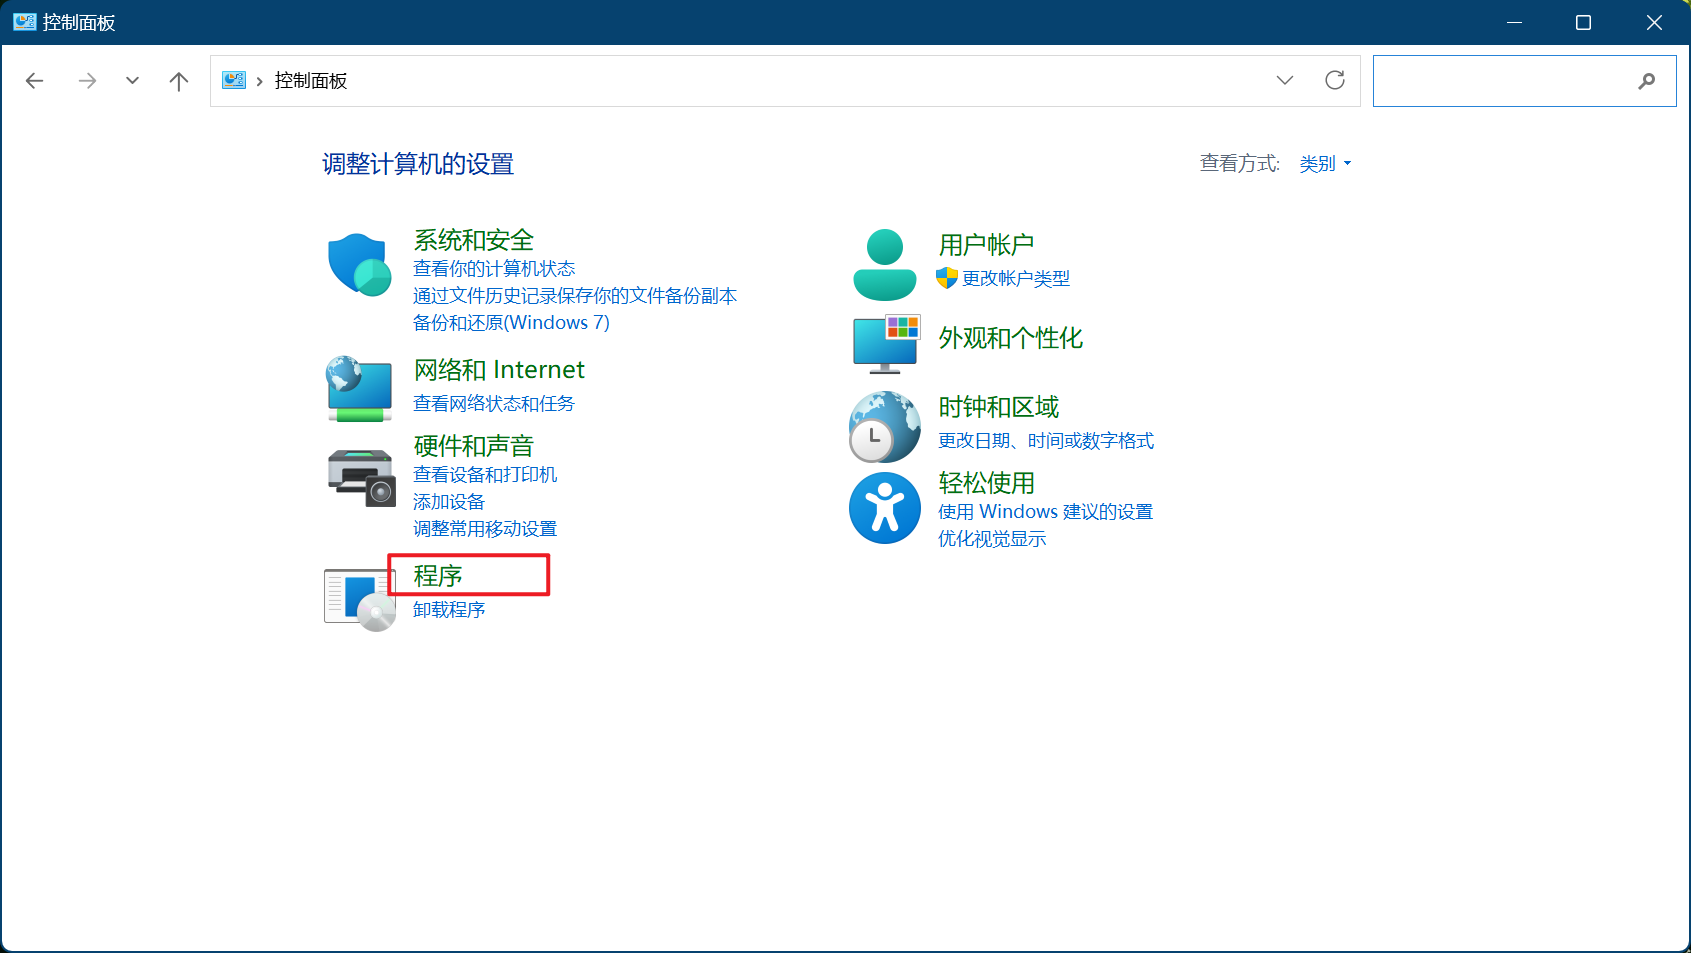Refresh the control panel view
This screenshot has height=953, width=1691.
pyautogui.click(x=1335, y=80)
